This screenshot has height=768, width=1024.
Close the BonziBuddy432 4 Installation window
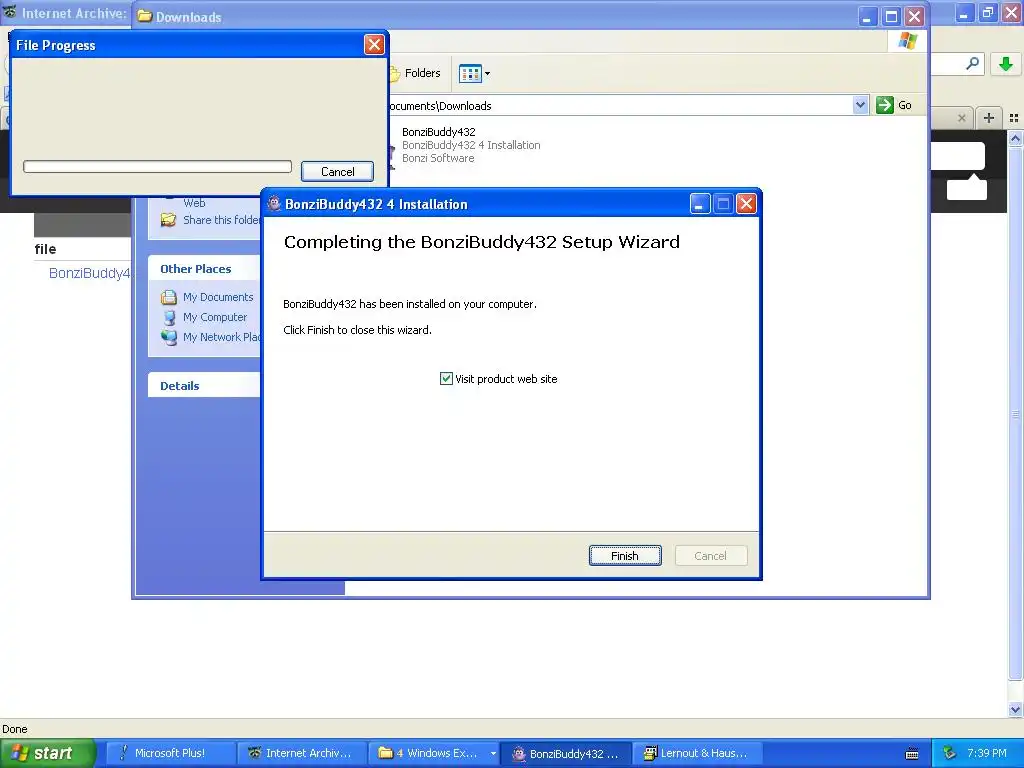(746, 204)
